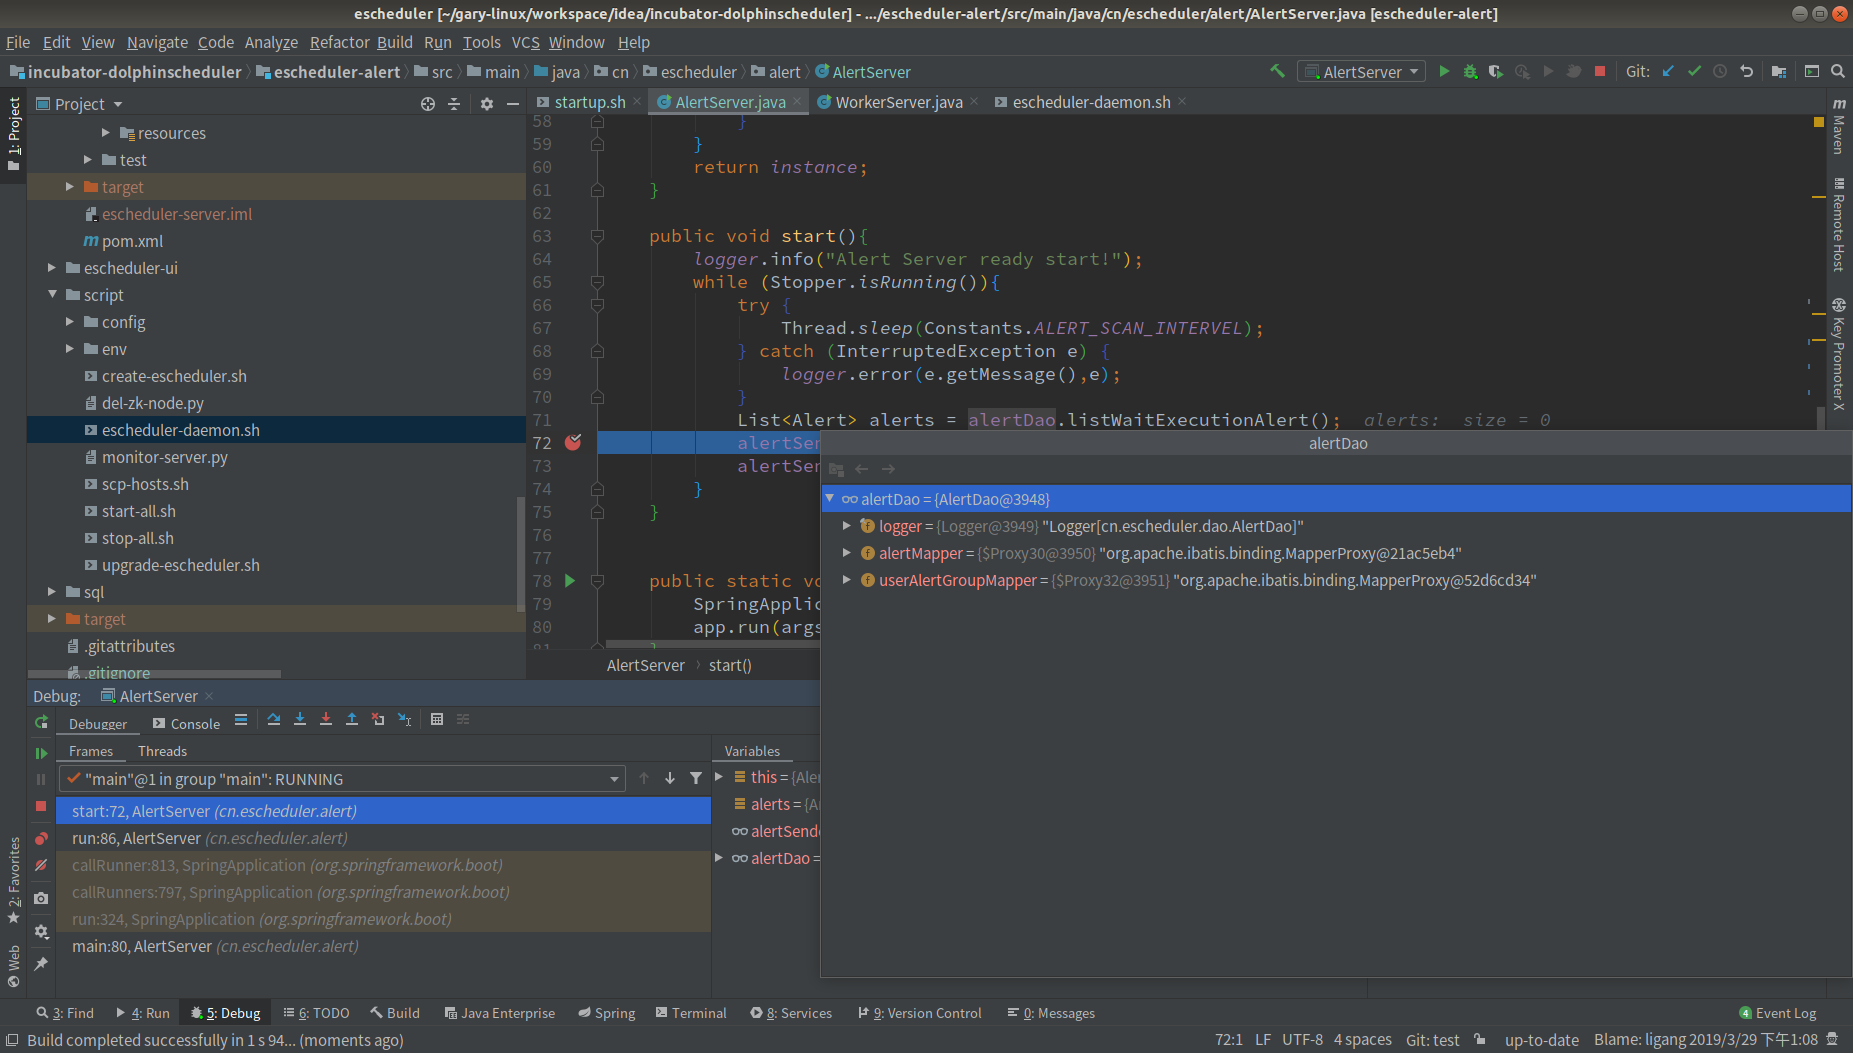
Task: Click Git update project blue arrow
Action: coord(1668,71)
